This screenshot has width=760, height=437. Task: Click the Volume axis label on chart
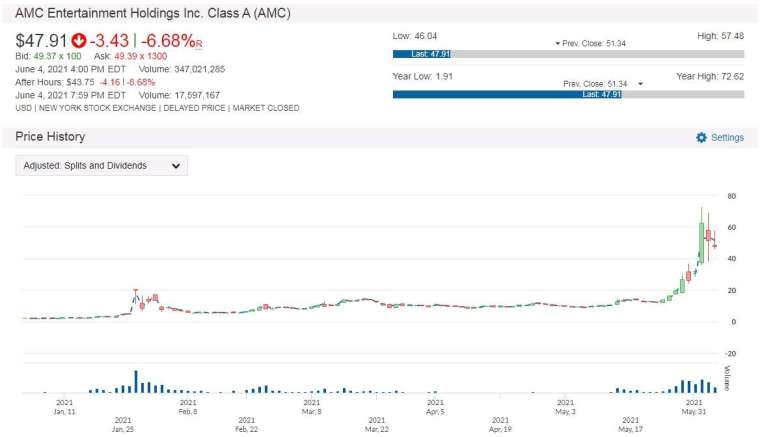pos(727,378)
